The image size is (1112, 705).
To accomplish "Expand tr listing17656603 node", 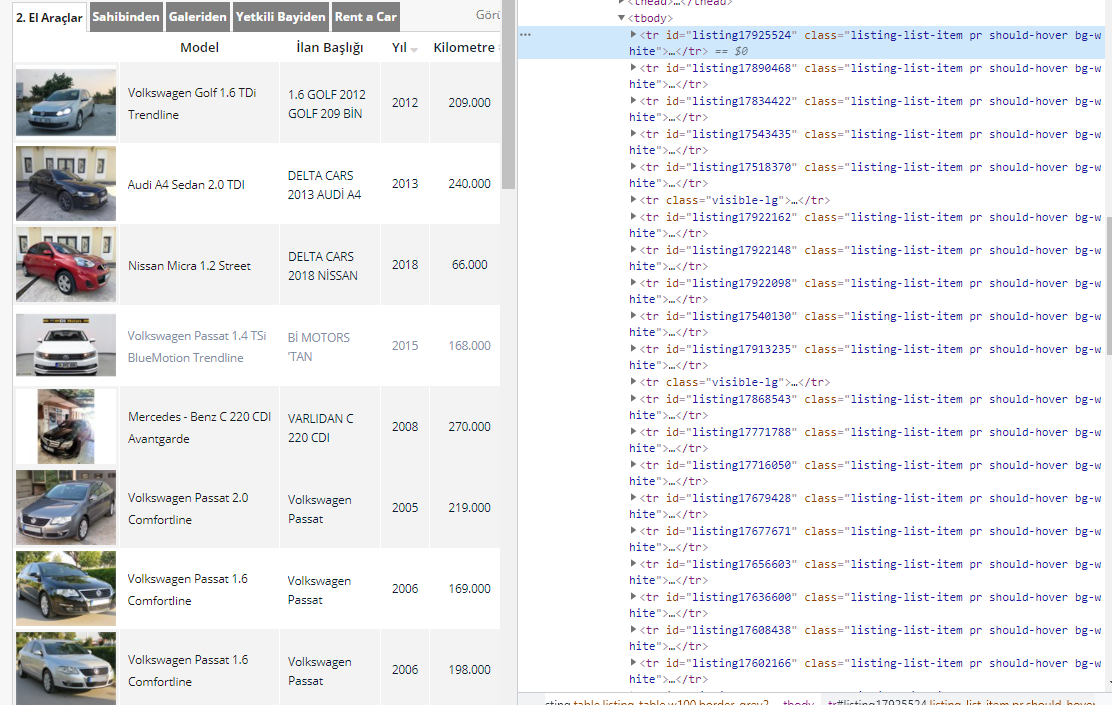I will click(x=633, y=564).
